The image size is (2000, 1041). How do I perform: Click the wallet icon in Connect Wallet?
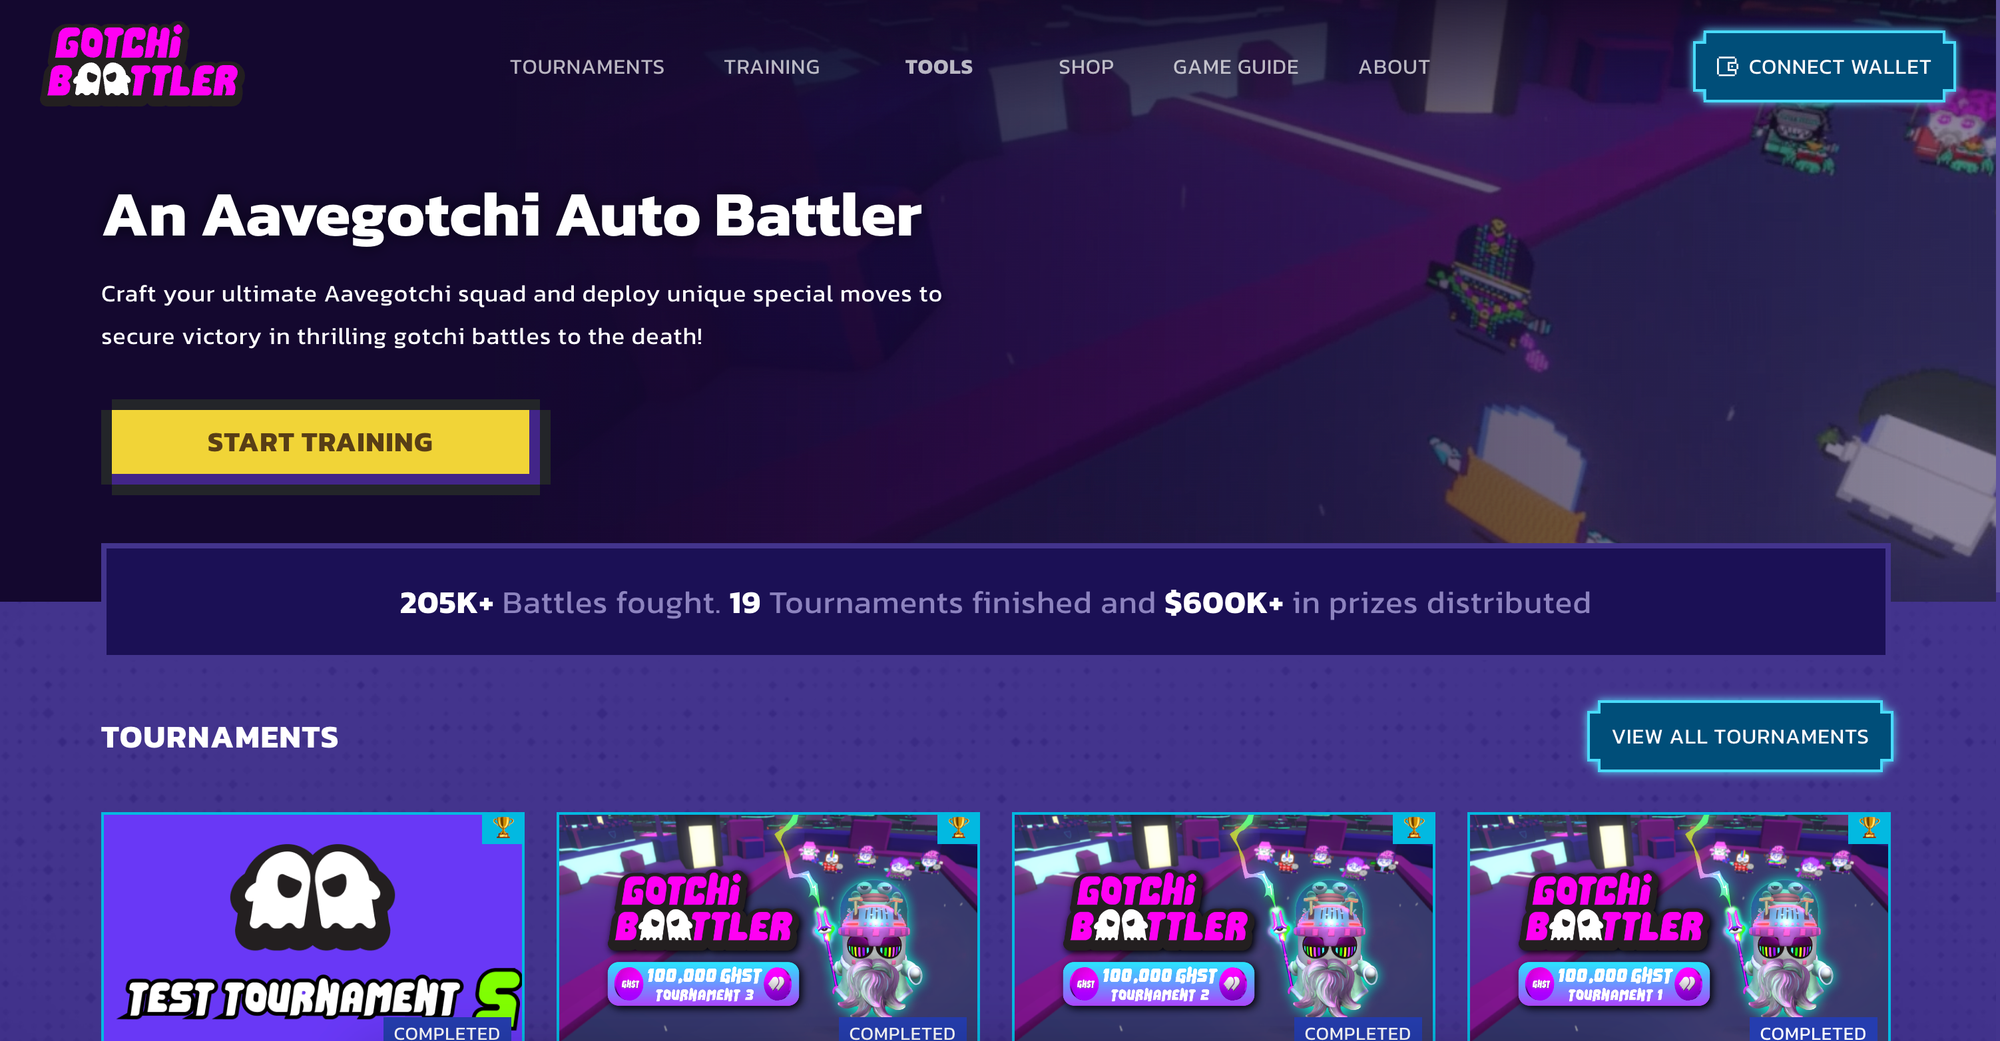(1727, 67)
